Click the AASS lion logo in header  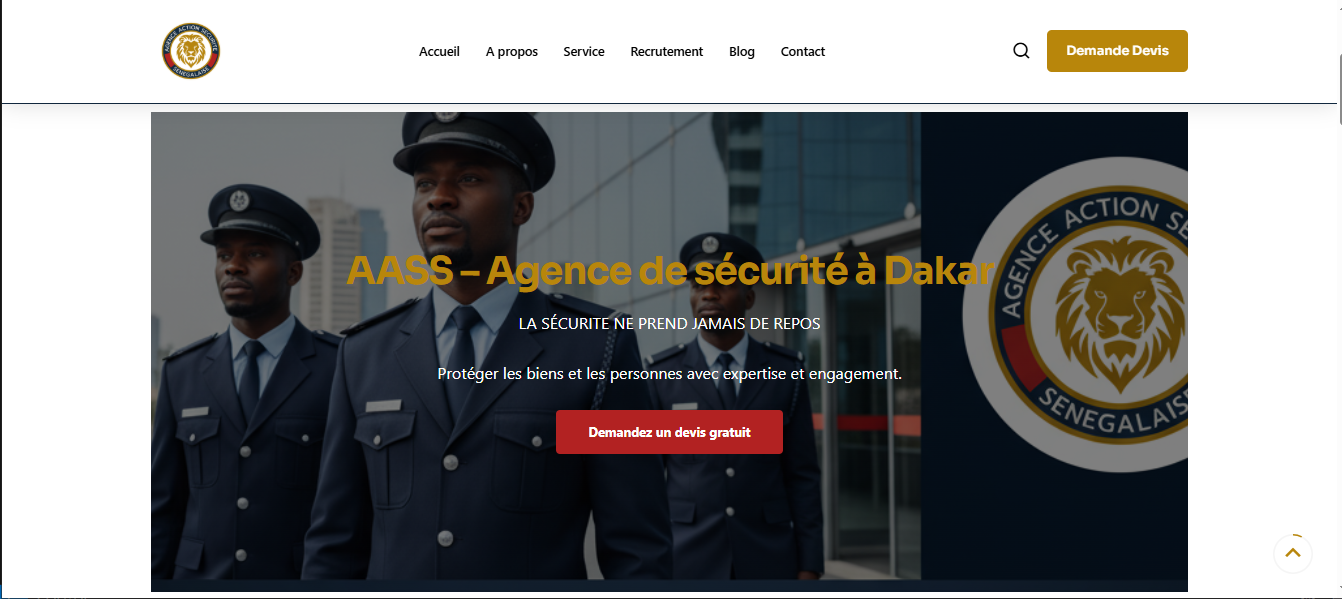tap(191, 51)
